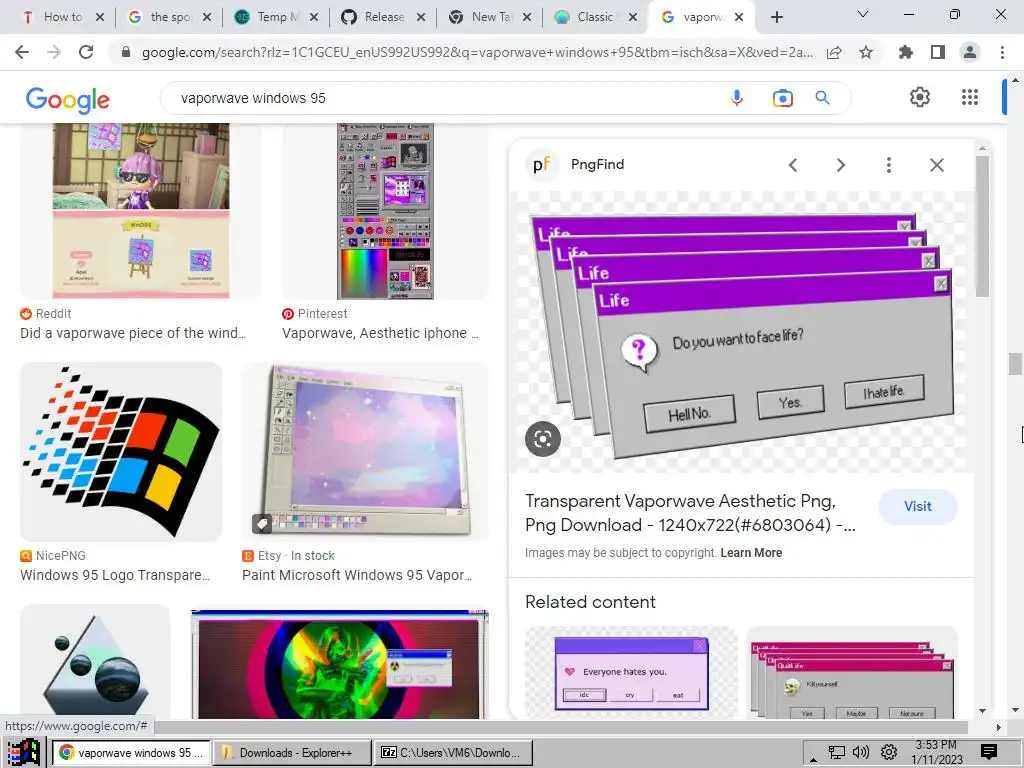Click the Visit button
Image resolution: width=1024 pixels, height=768 pixels.
click(x=918, y=506)
